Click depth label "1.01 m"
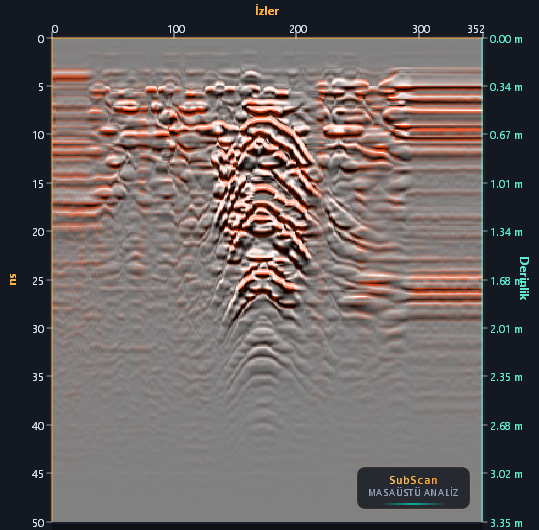This screenshot has height=530, width=539. pyautogui.click(x=506, y=184)
